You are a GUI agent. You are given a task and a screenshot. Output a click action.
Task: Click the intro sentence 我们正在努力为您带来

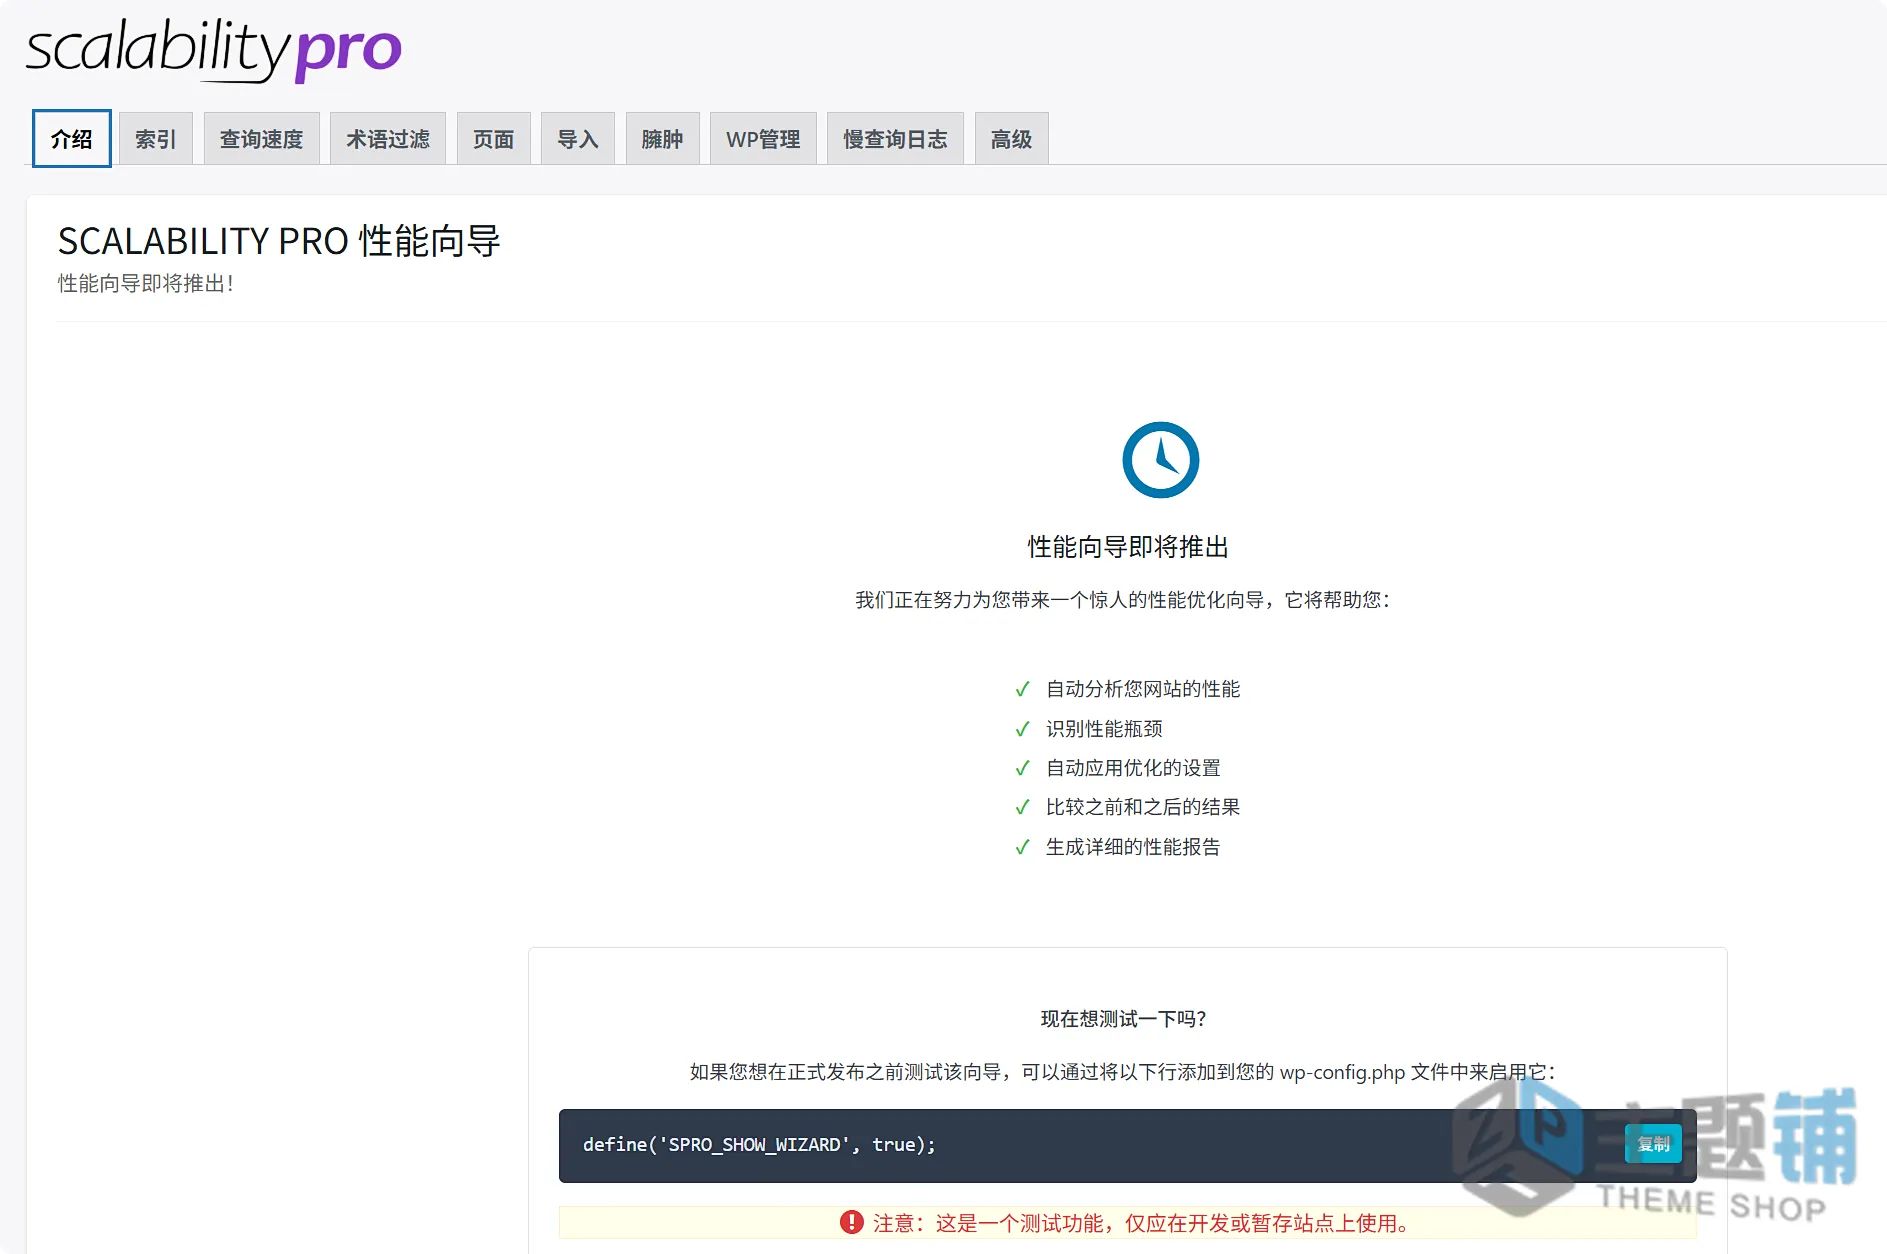(1123, 600)
